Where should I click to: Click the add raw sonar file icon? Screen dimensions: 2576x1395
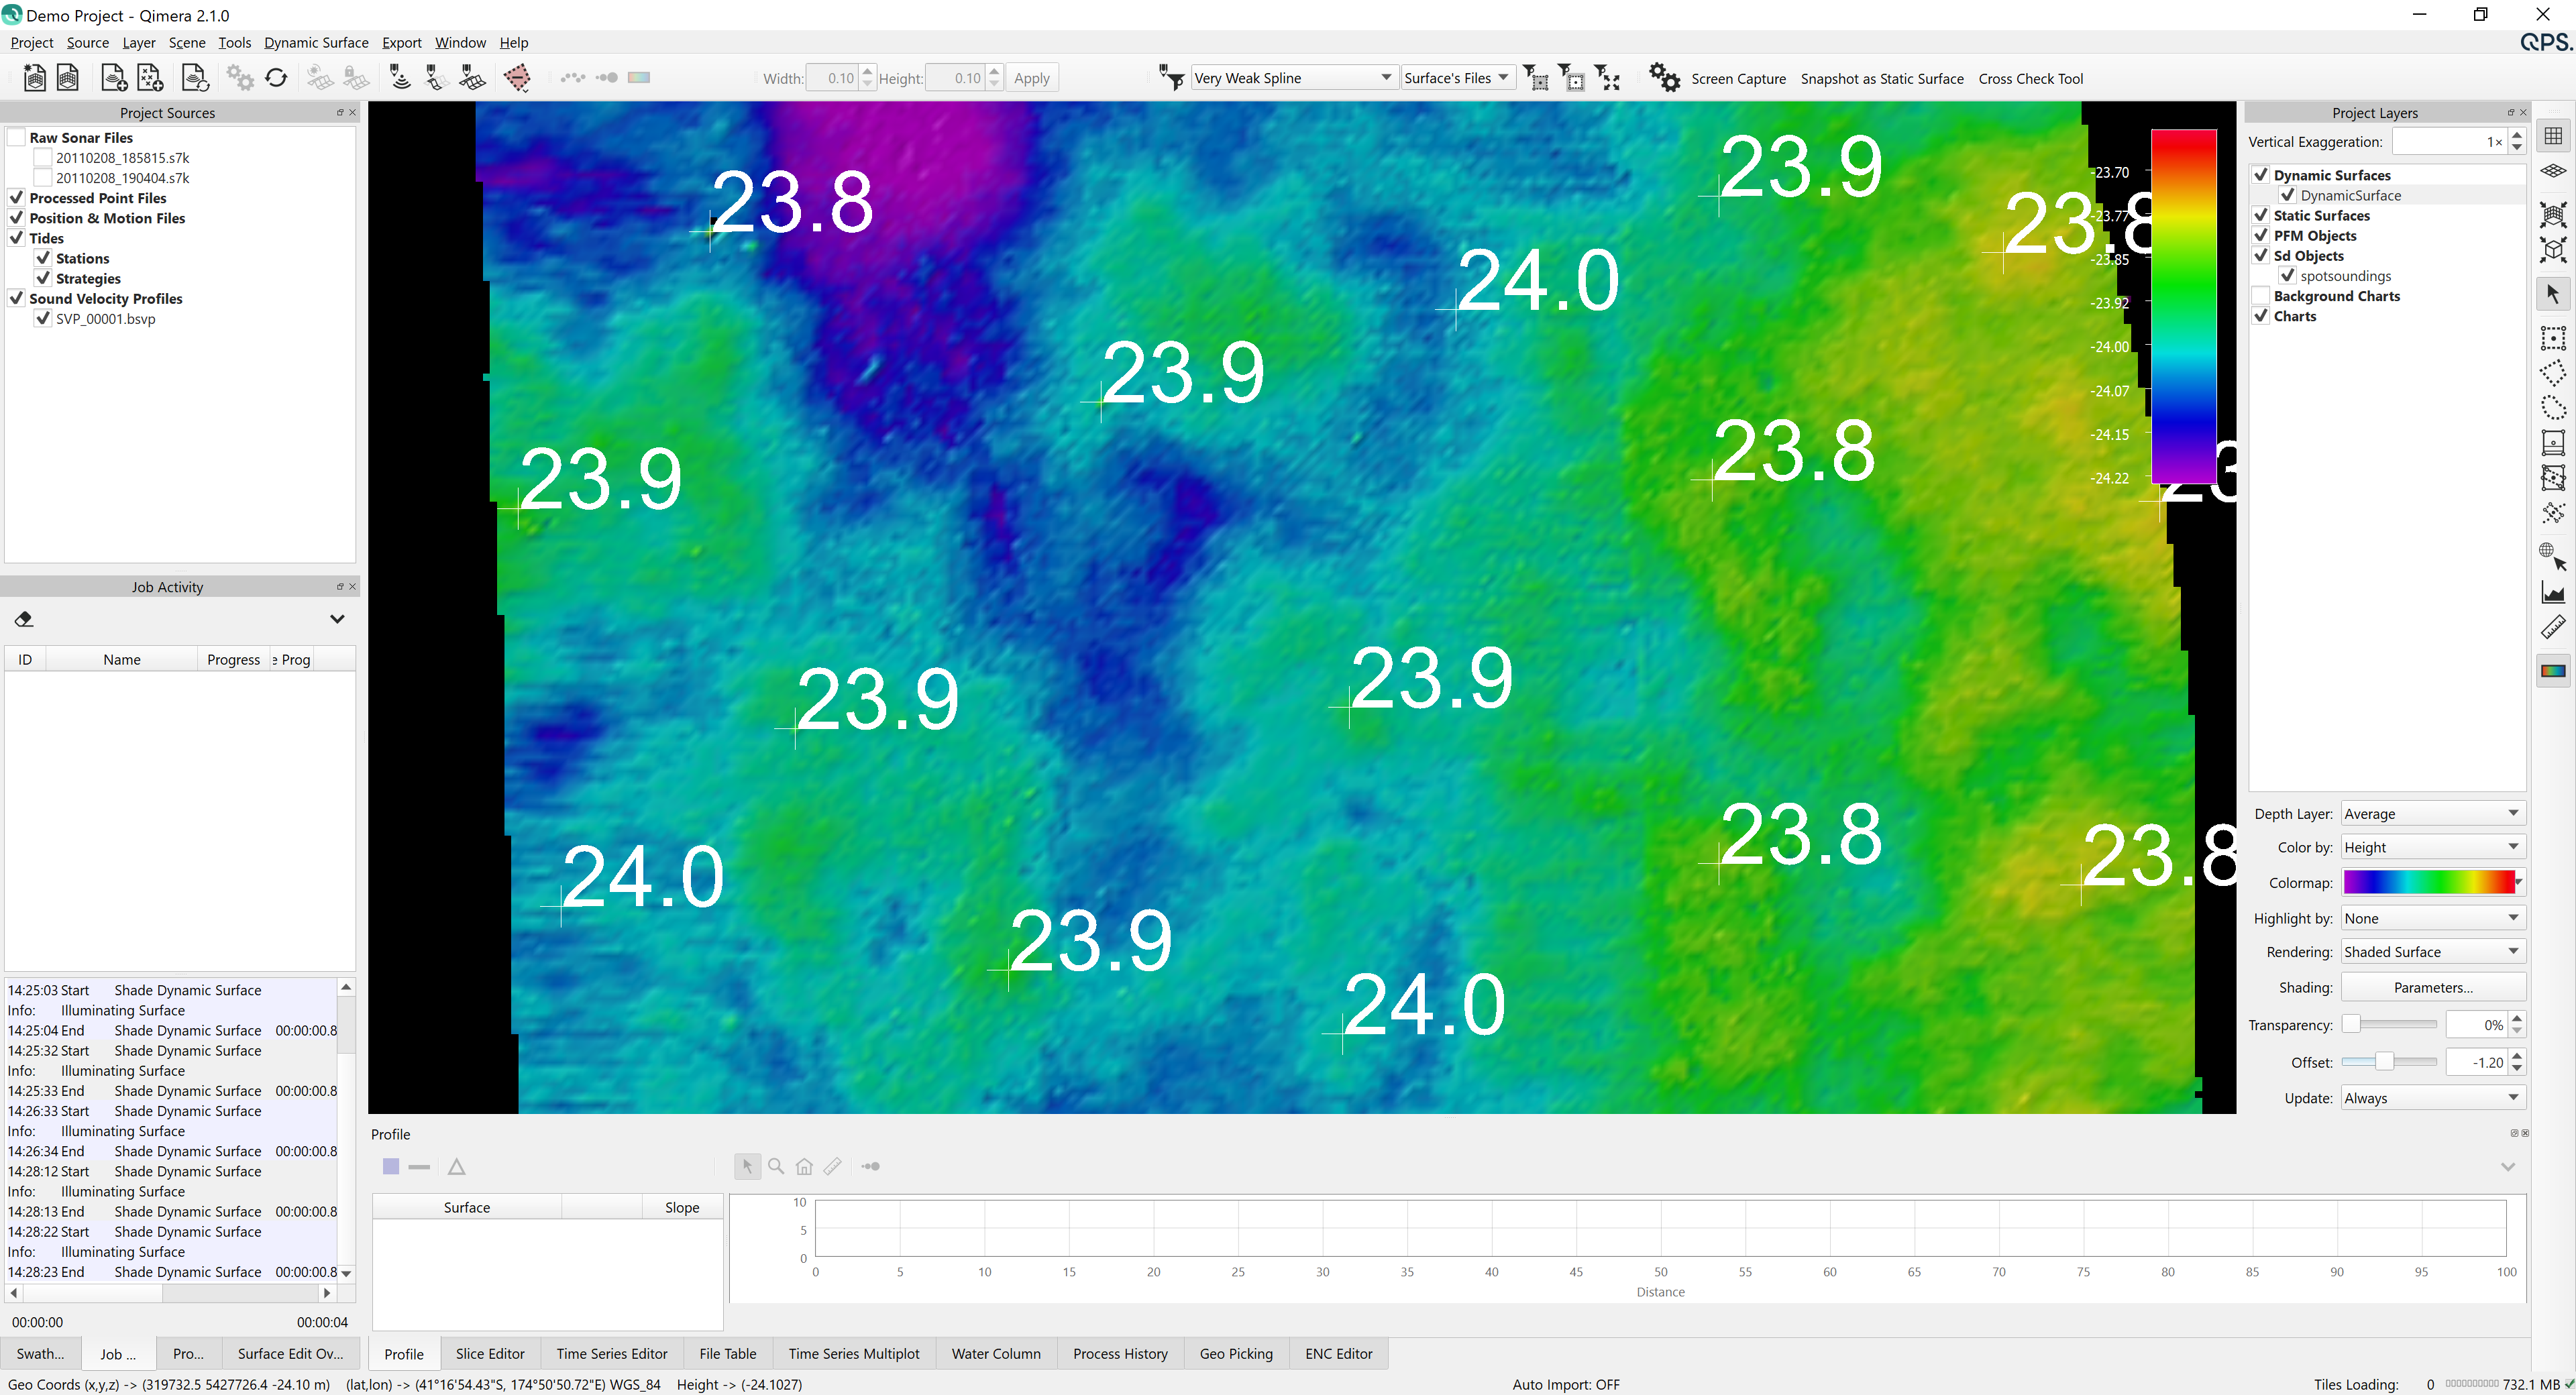[x=114, y=78]
